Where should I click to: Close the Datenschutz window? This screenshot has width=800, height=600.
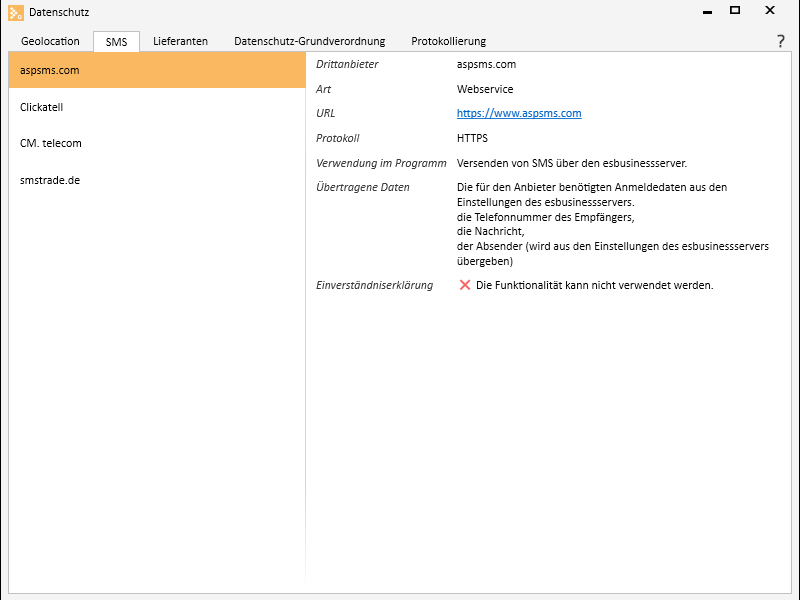tap(770, 10)
